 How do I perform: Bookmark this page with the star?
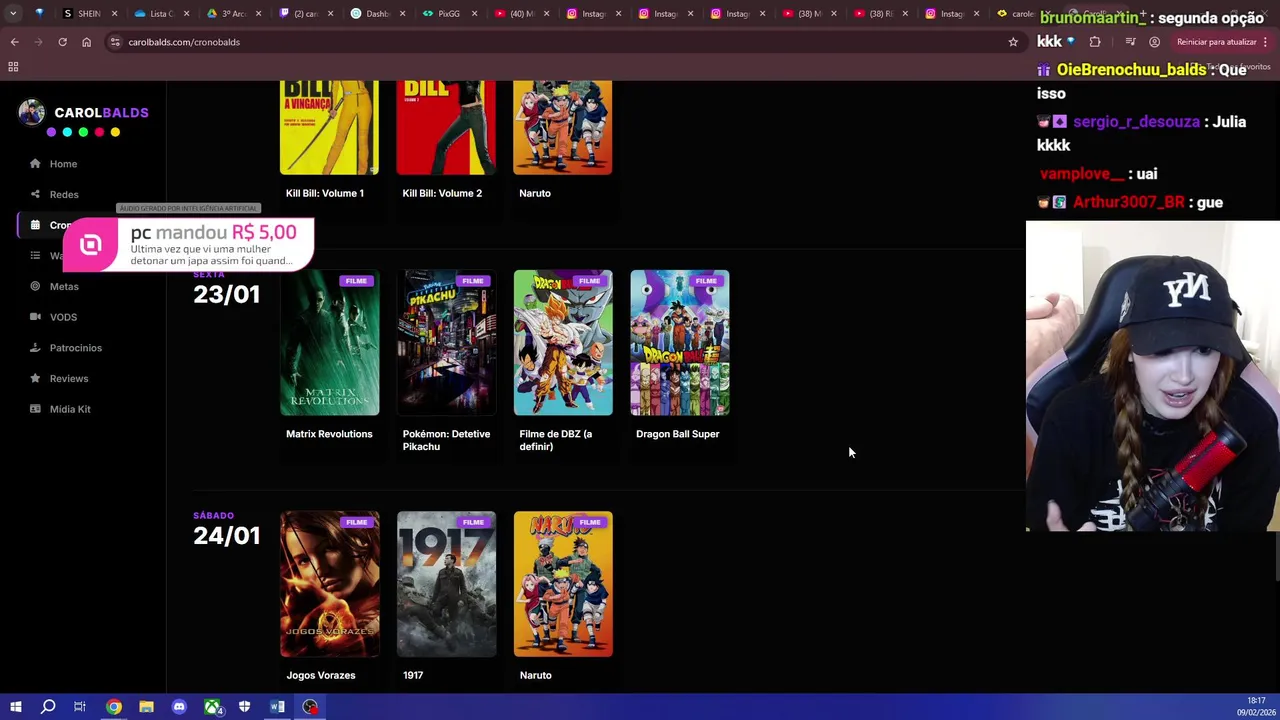point(1013,42)
